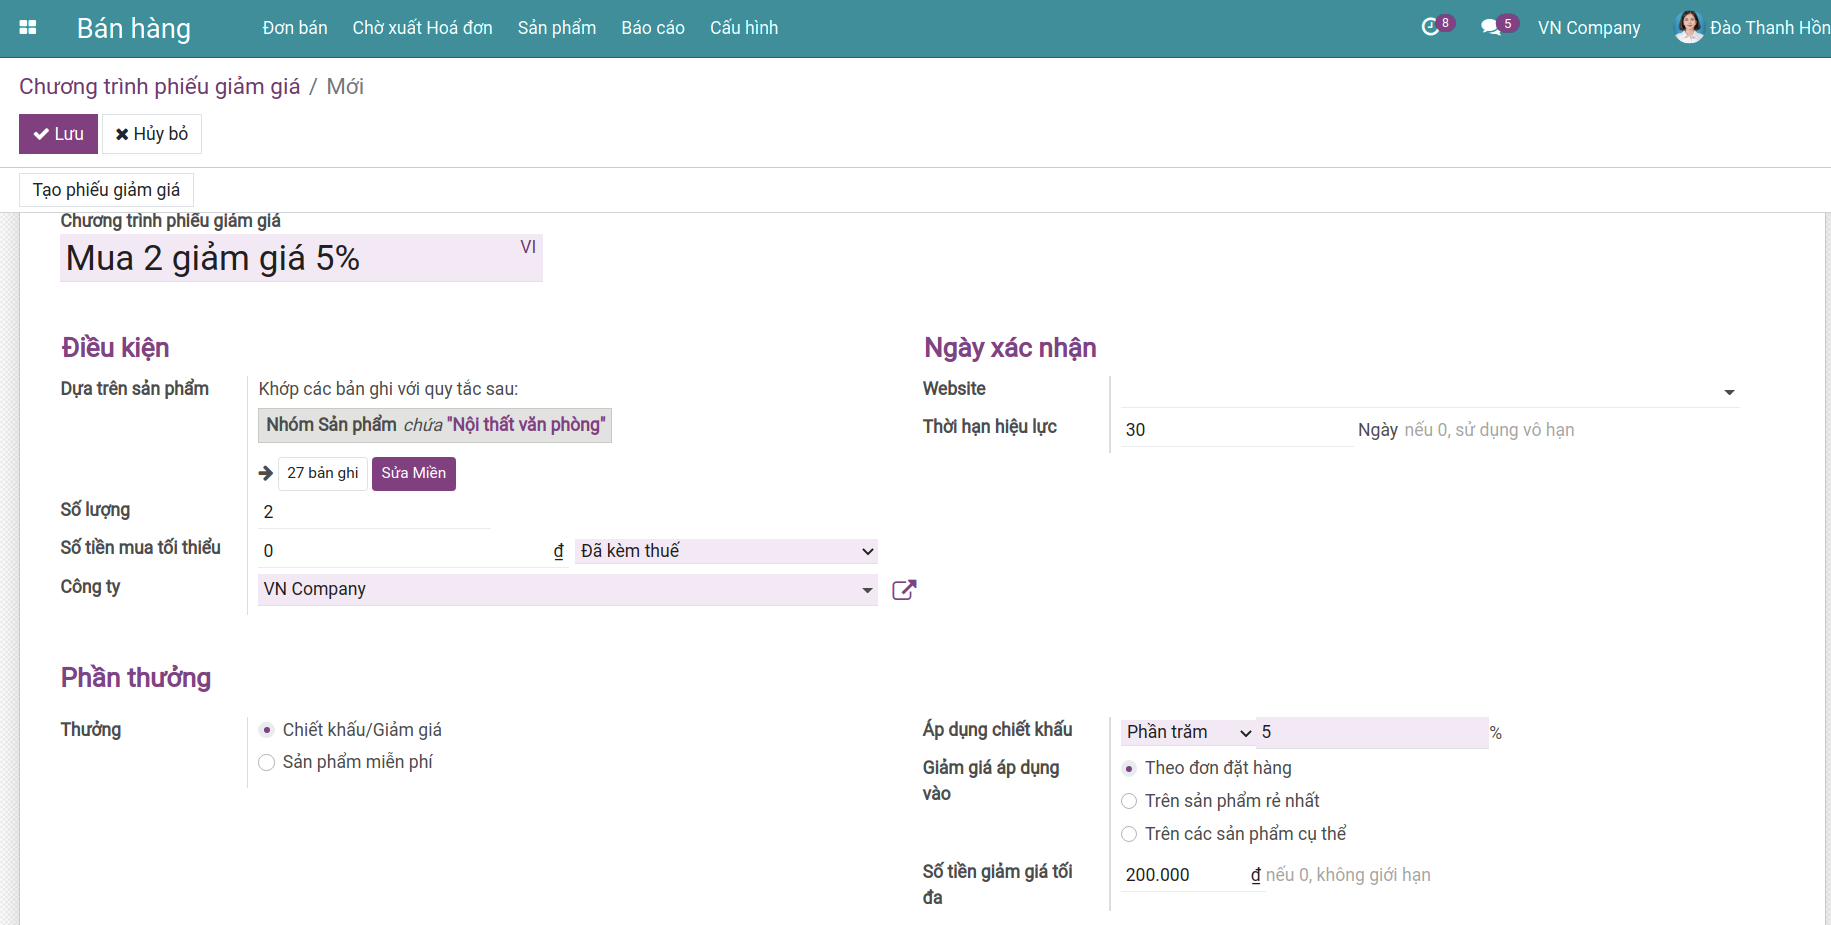
Task: Click the Tạo phiếu giảm giá button
Action: (106, 190)
